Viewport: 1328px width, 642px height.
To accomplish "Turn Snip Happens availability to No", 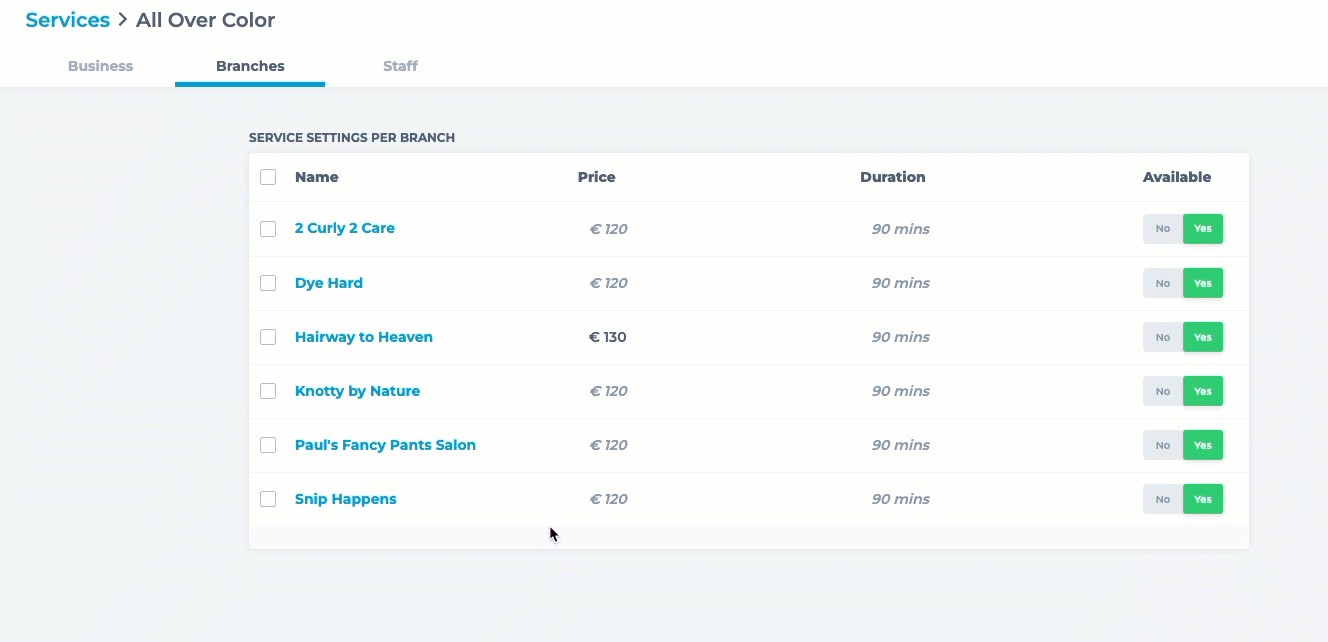I will [x=1162, y=499].
